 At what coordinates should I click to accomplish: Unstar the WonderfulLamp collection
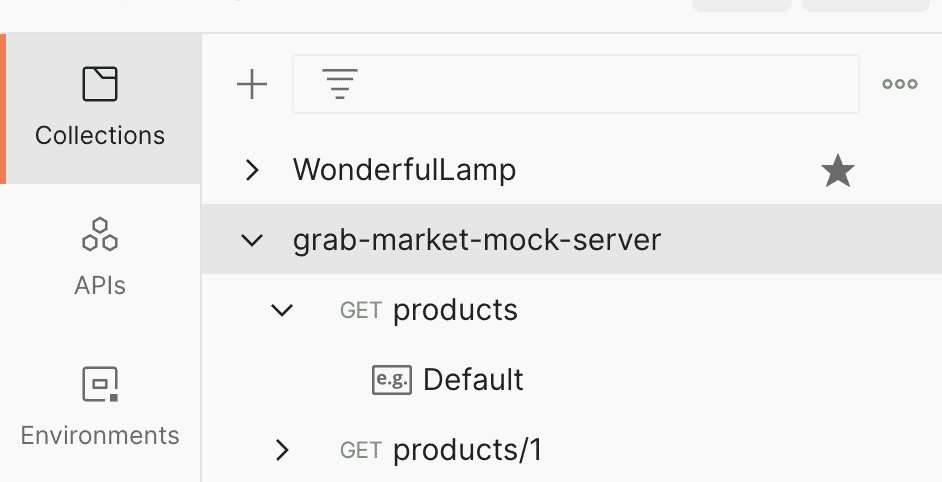(837, 171)
